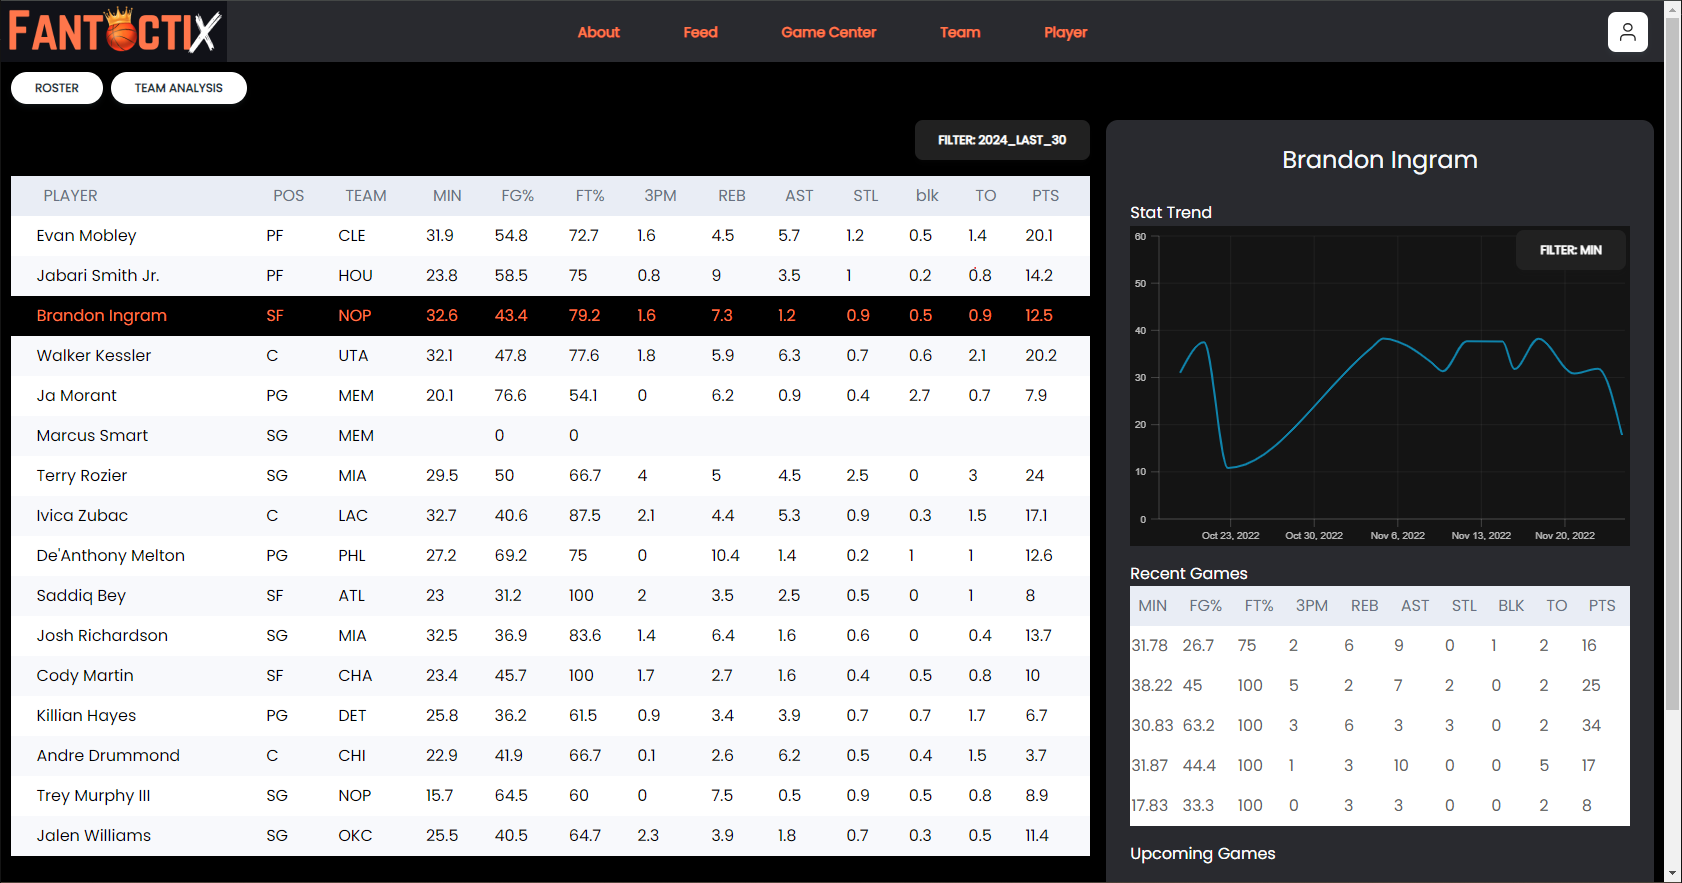Screen dimensions: 1682x883
Task: Select Jalen Williams in the roster
Action: [94, 836]
